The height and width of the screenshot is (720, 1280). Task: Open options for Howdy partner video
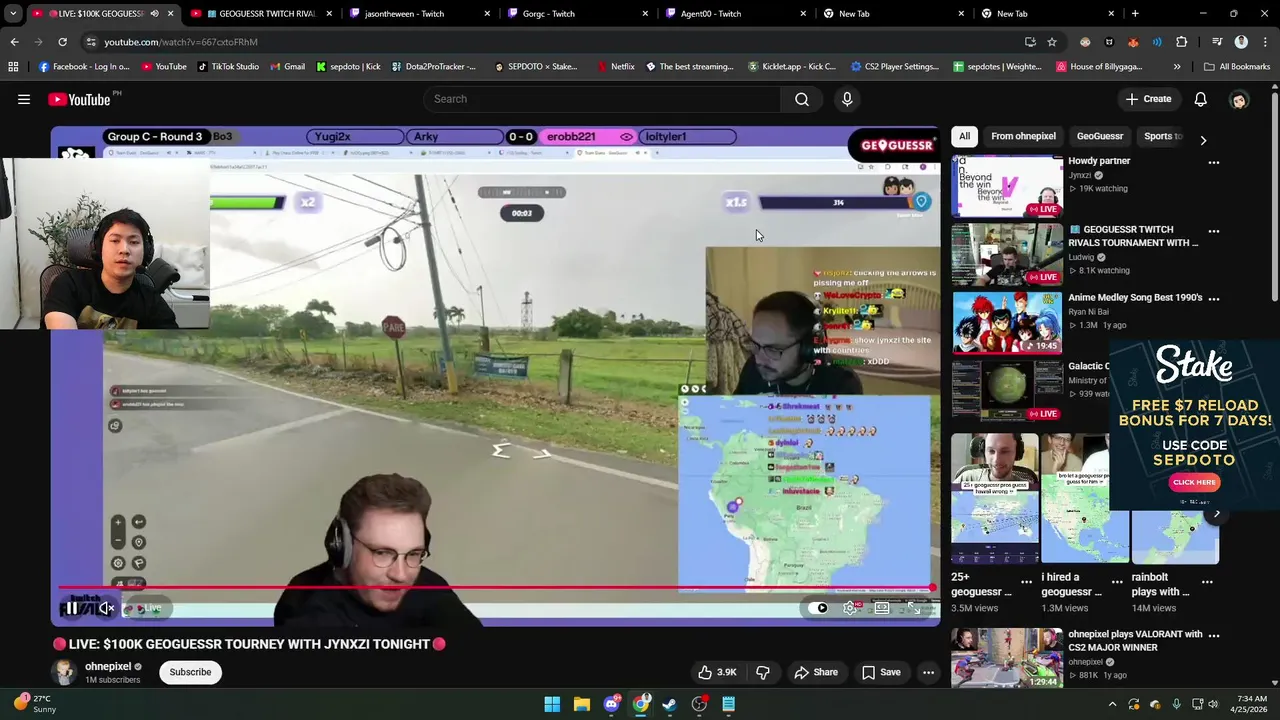click(1214, 162)
